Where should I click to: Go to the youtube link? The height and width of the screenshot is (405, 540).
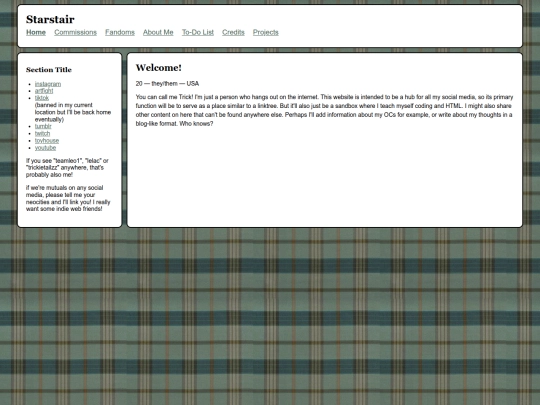(45, 148)
